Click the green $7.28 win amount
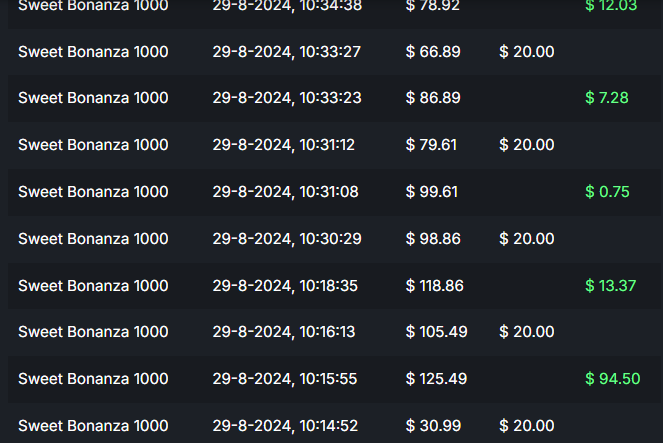The height and width of the screenshot is (443, 663). click(x=606, y=98)
